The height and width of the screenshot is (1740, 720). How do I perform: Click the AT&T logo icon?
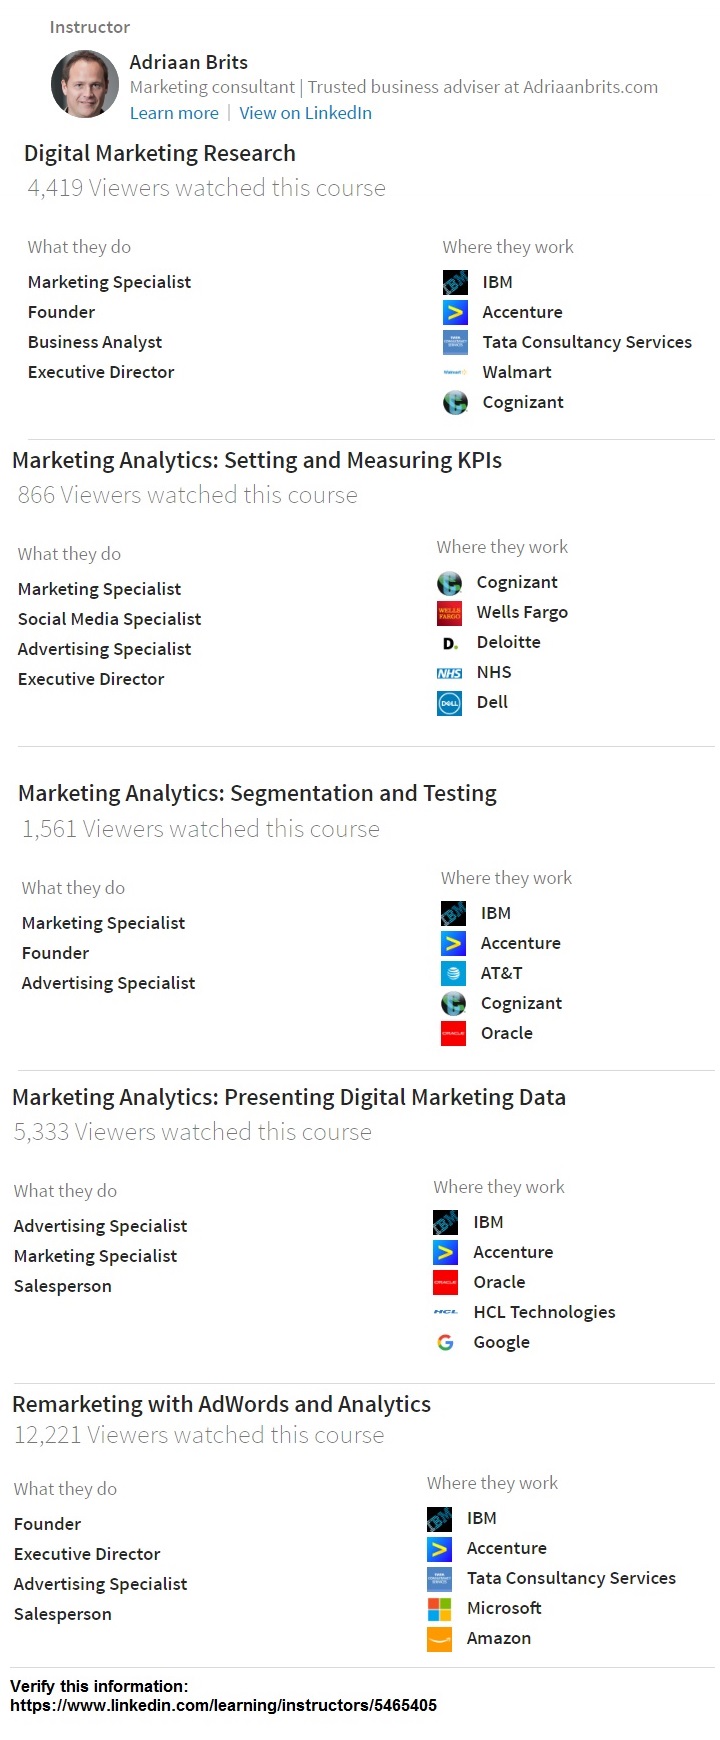(453, 973)
